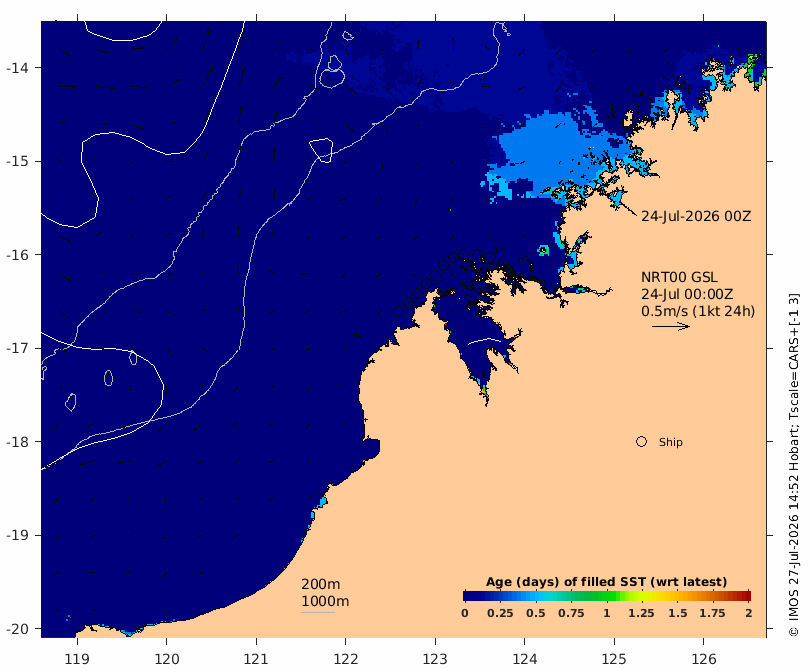Click the dark red colorbar end
This screenshot has width=810, height=672.
point(745,596)
